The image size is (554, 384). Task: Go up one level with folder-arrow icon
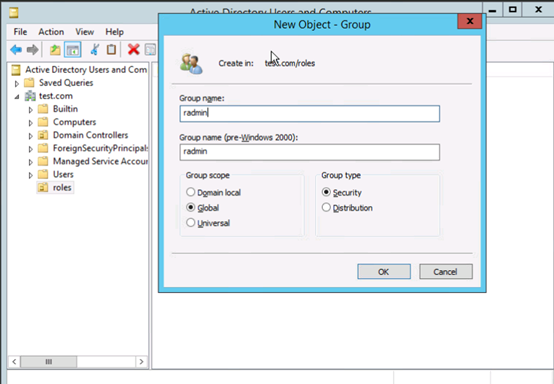55,49
